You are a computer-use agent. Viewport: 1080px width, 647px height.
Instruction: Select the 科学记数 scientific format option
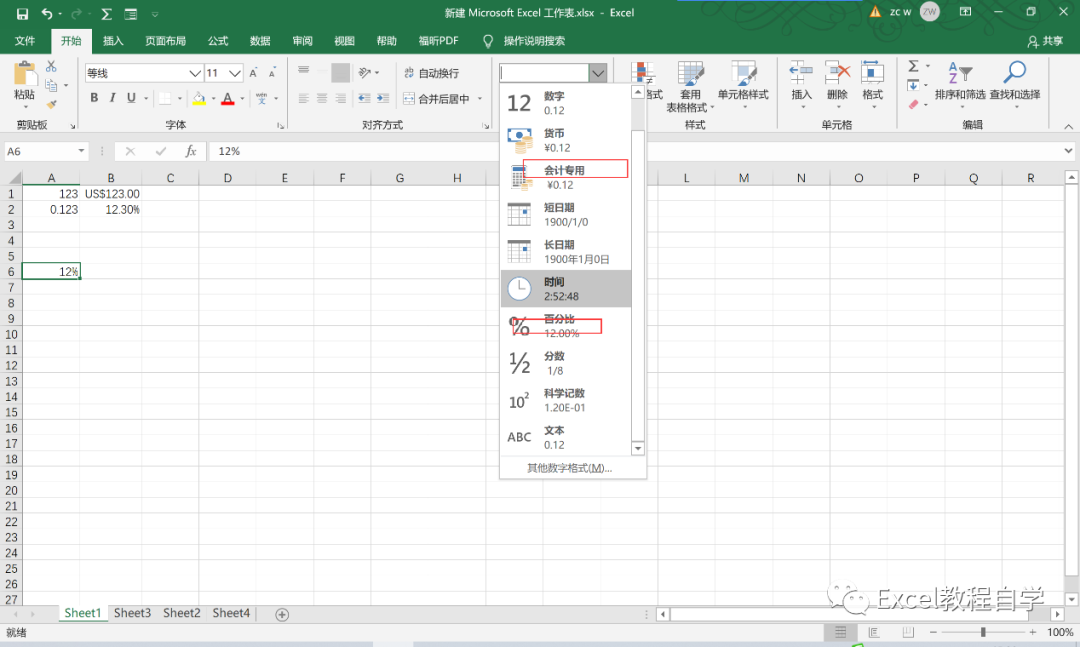pos(565,400)
